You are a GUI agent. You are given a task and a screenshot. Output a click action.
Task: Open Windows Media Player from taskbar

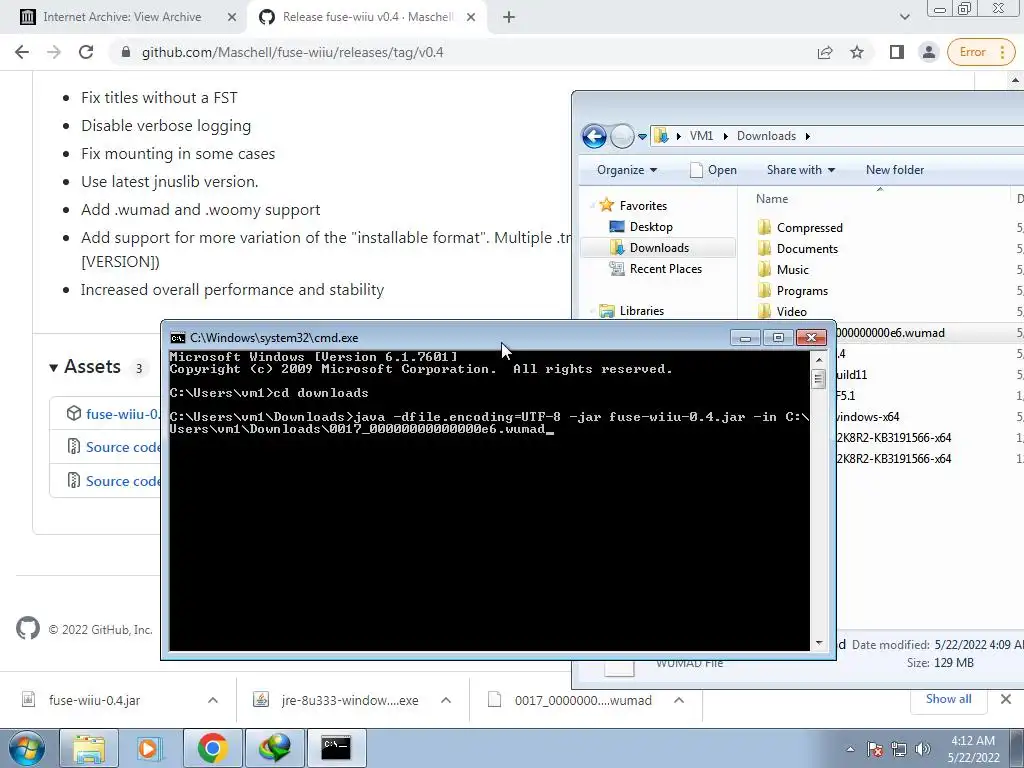coord(149,748)
